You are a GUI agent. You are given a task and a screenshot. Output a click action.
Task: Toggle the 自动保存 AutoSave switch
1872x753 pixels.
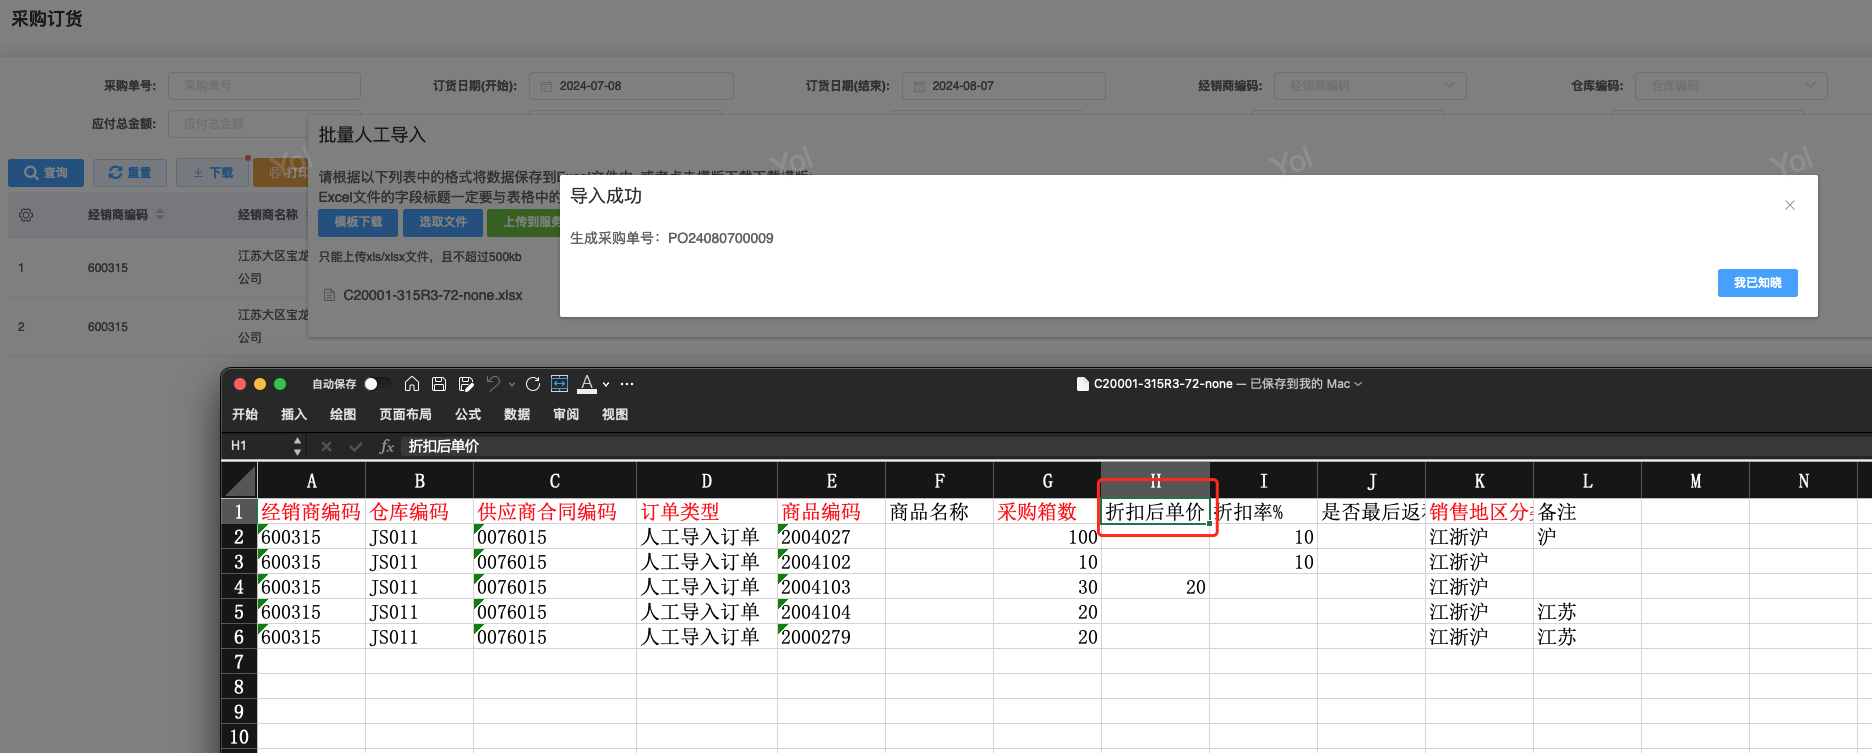pos(376,384)
